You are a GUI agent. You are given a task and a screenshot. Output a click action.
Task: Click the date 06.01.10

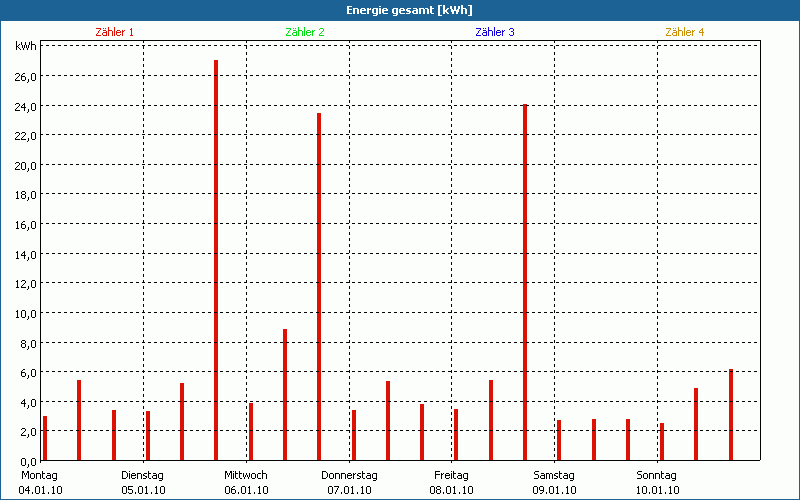tap(246, 490)
